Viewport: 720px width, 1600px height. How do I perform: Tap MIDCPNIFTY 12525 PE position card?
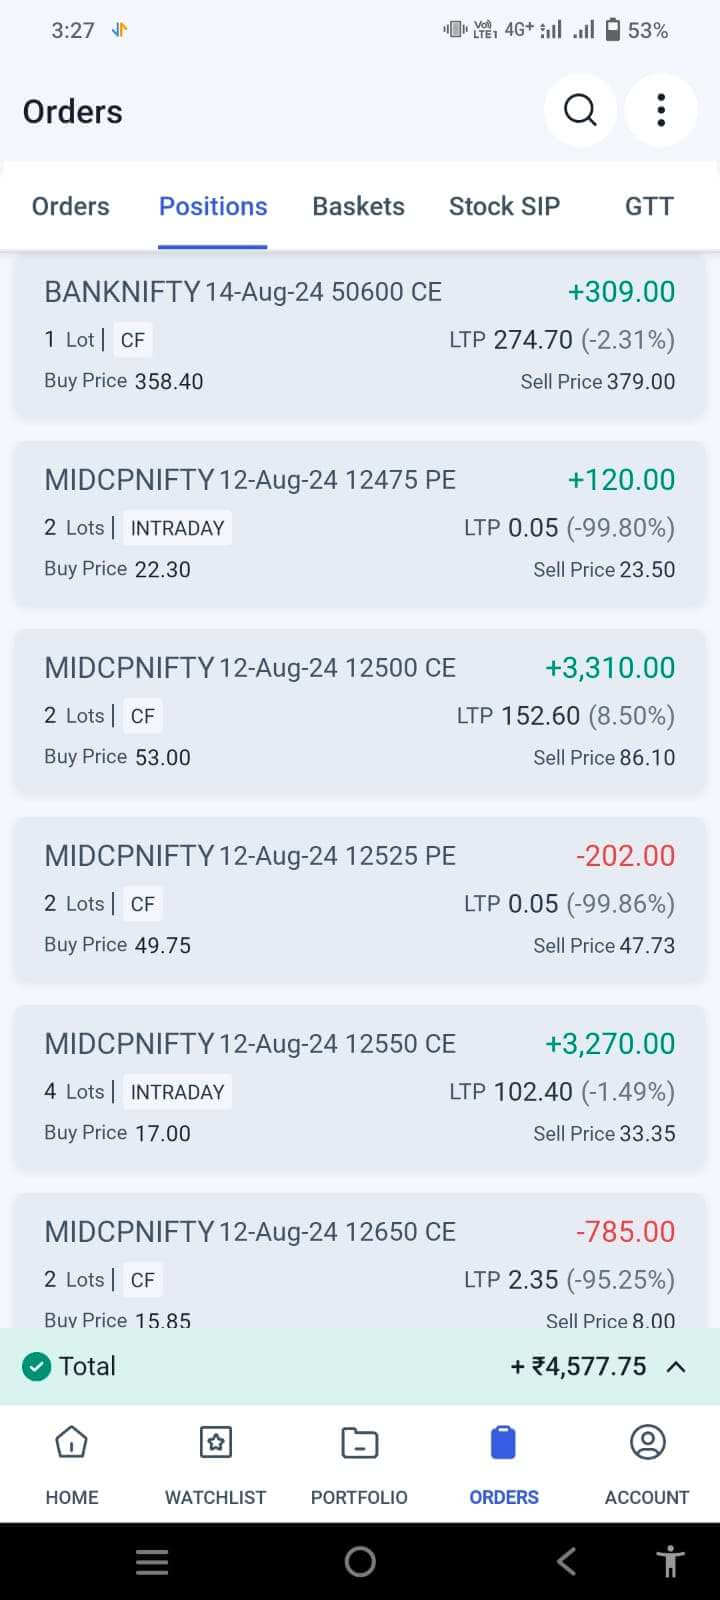coord(360,899)
